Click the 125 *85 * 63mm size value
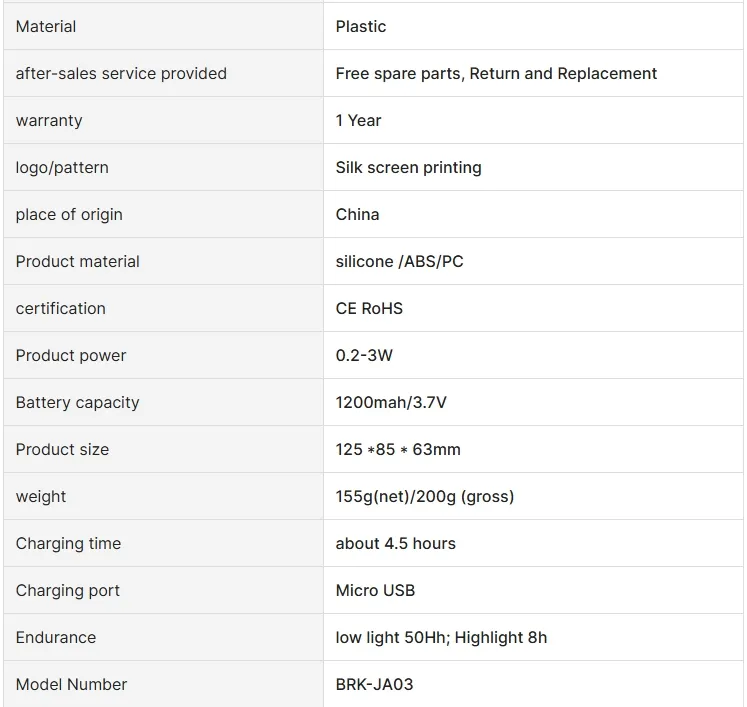 (x=398, y=450)
